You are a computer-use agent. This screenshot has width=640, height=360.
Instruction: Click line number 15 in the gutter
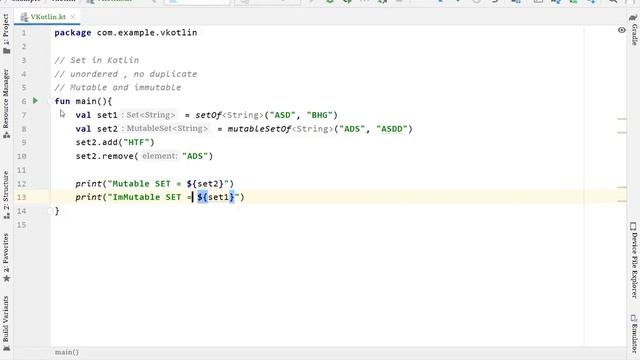21,224
